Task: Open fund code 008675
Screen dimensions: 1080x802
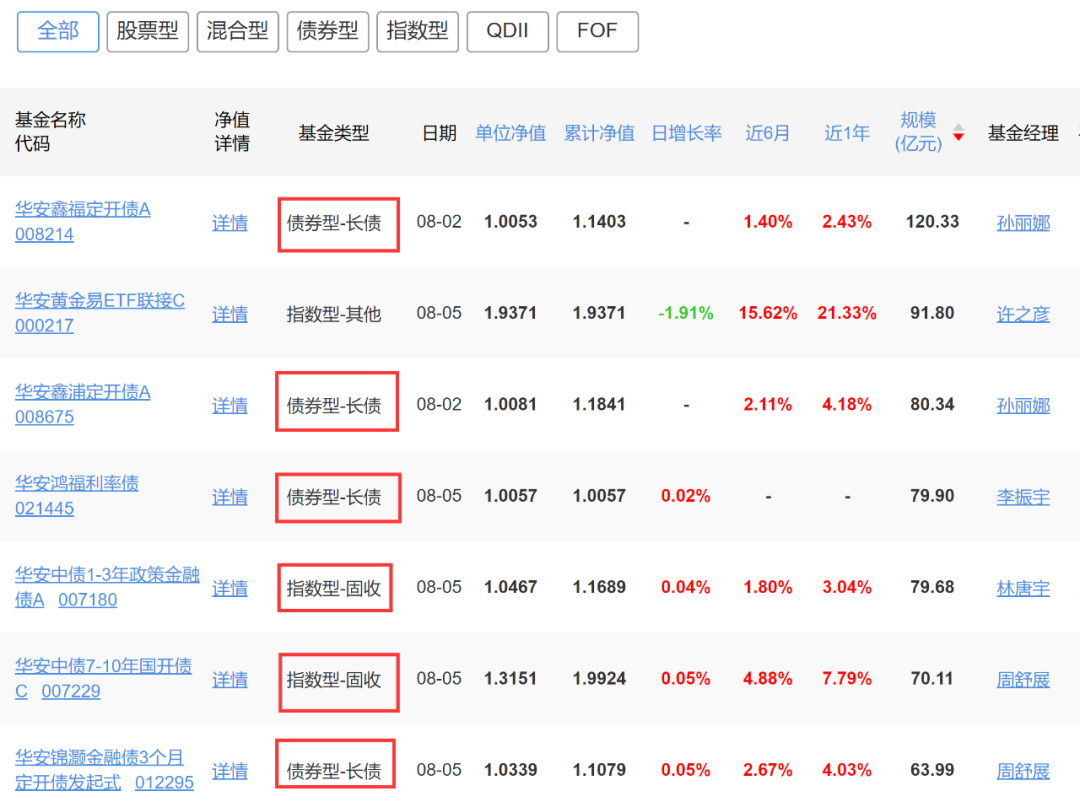Action: (44, 418)
